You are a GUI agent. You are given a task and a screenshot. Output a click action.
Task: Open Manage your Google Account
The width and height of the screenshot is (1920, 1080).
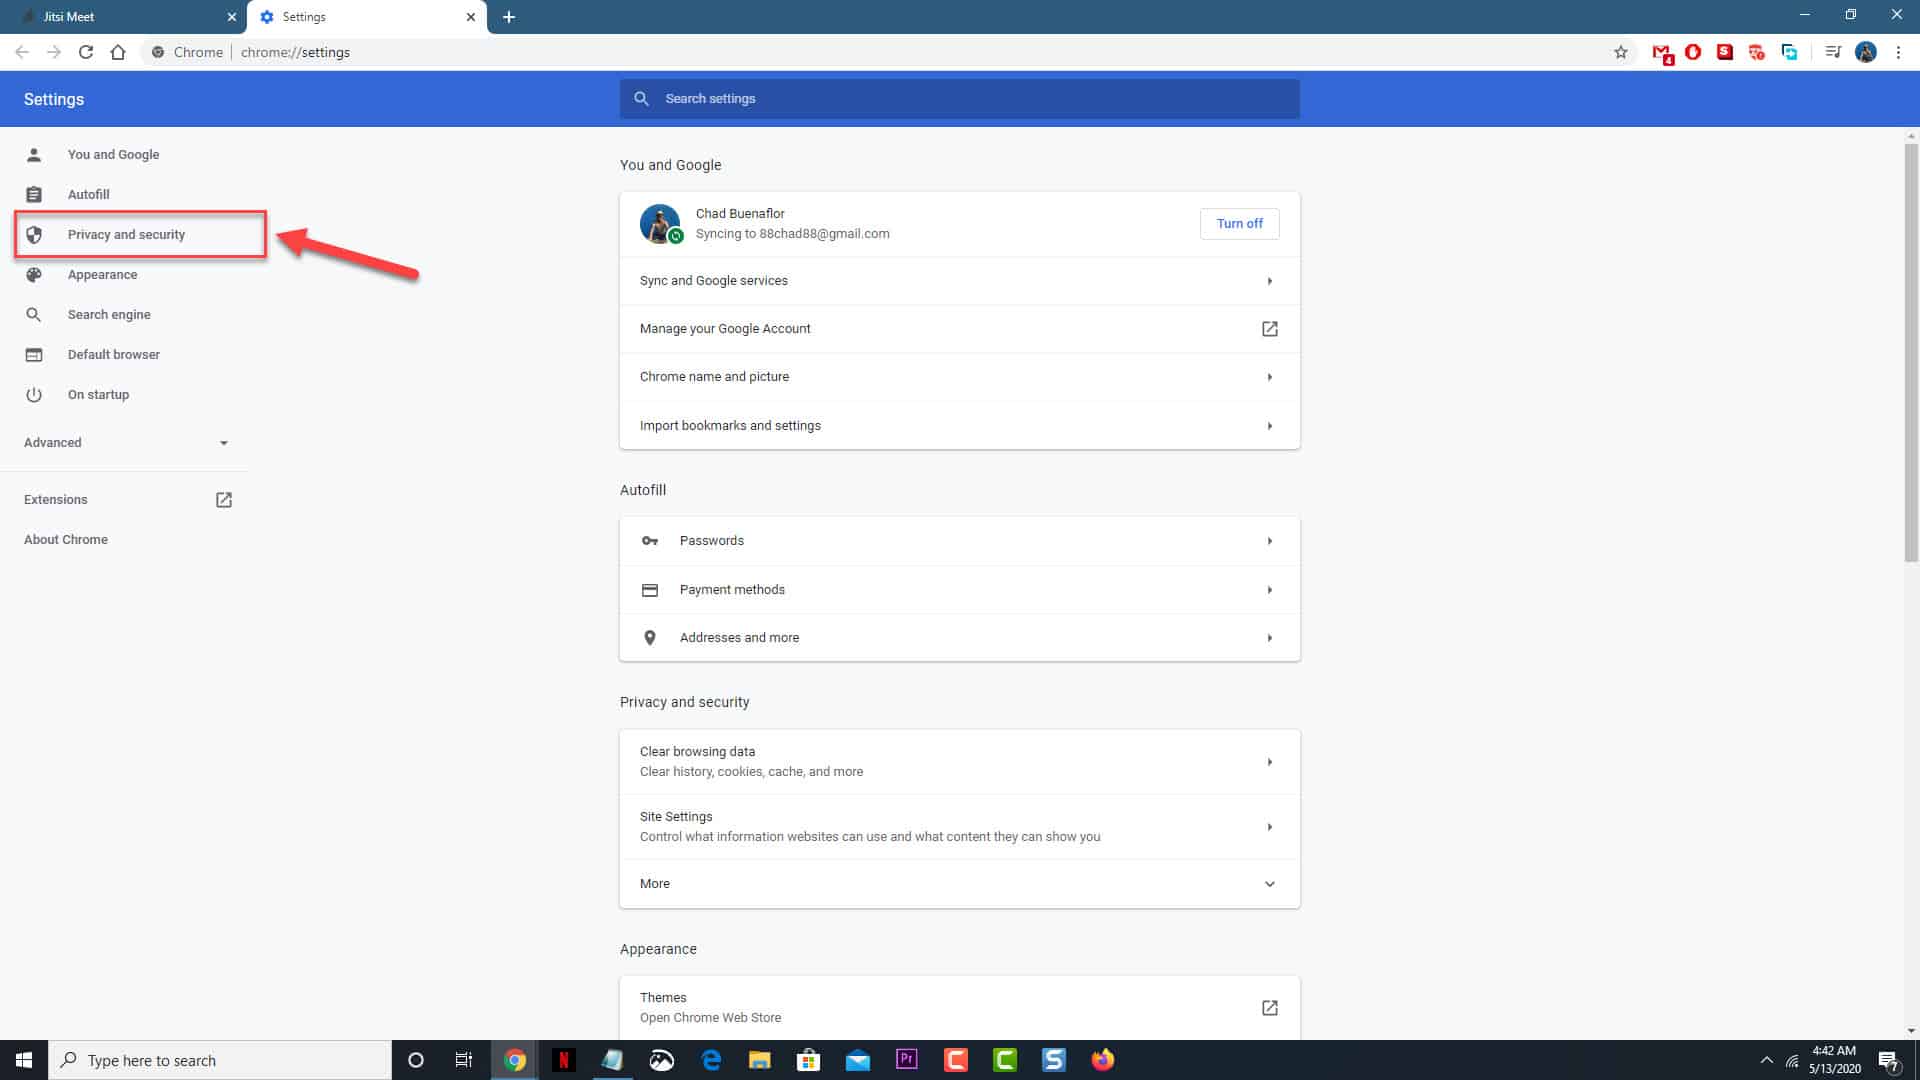[960, 328]
